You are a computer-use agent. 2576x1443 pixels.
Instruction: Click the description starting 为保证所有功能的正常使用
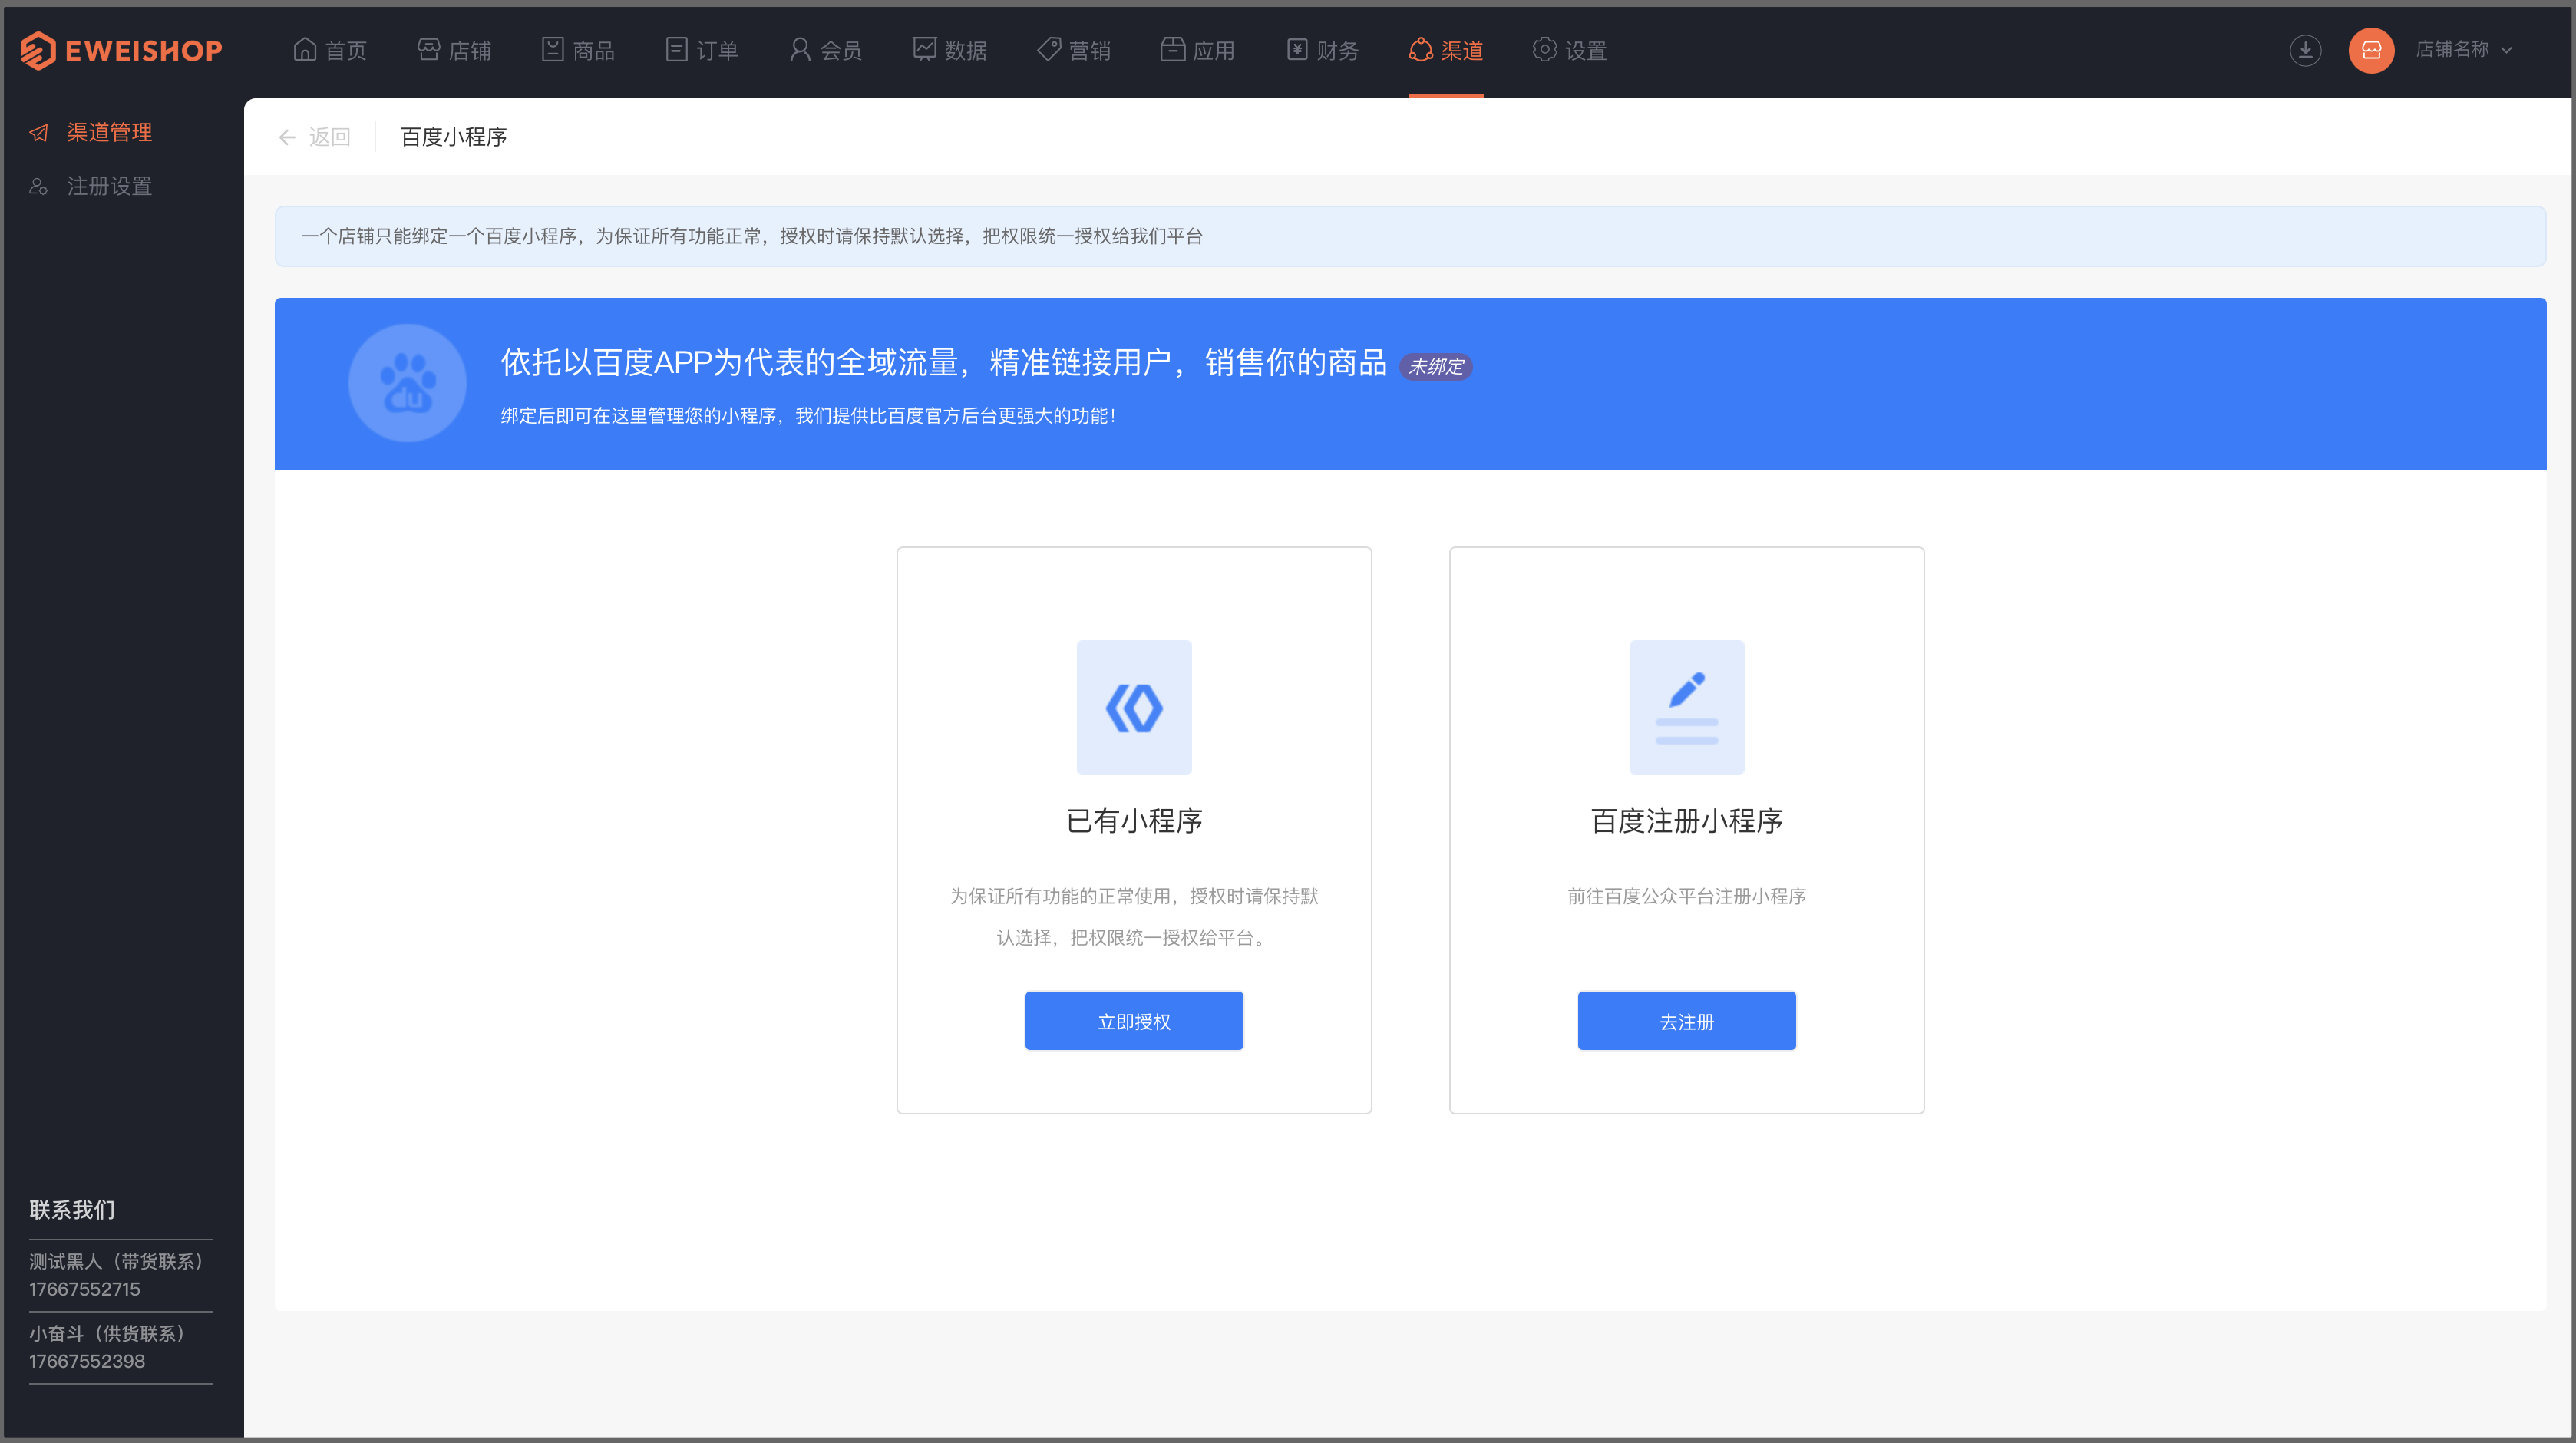click(x=1134, y=917)
